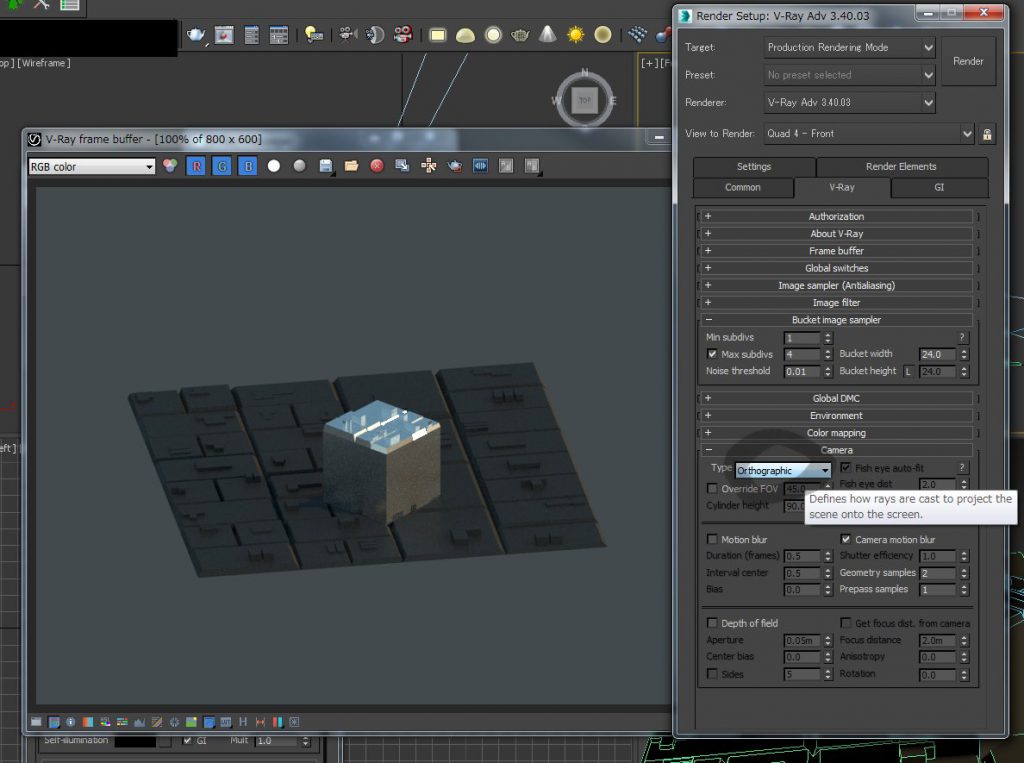Enable the Depth of field checkbox
Screen dimensions: 1024x763
(712, 622)
